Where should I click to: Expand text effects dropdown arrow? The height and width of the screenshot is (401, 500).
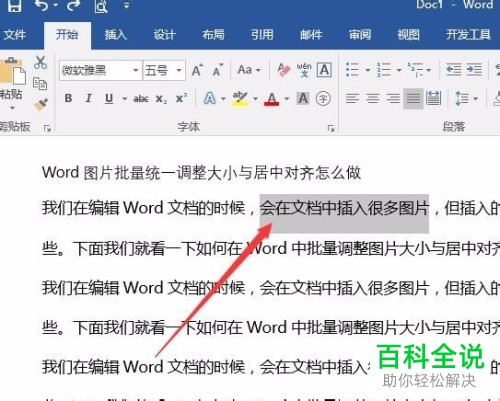(x=223, y=99)
